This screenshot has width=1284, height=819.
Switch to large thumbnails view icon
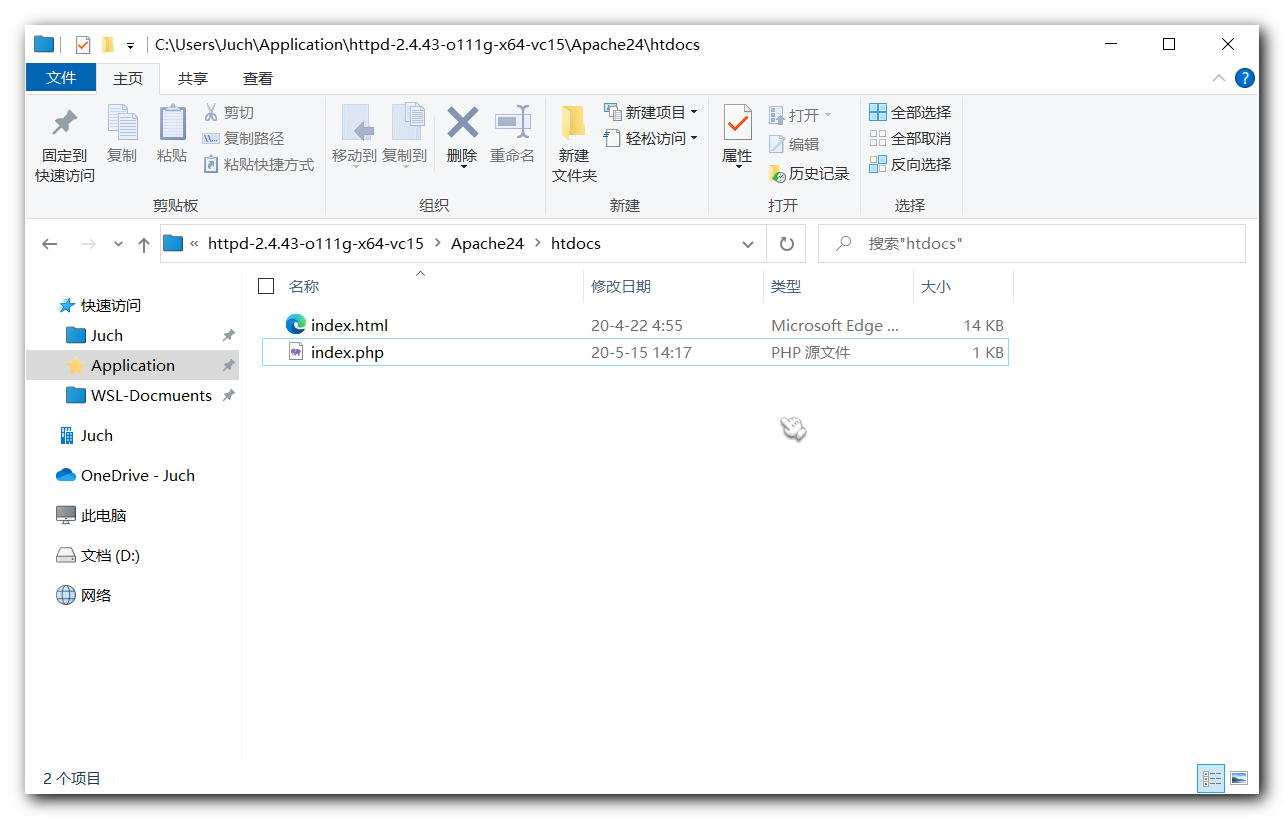(1239, 778)
